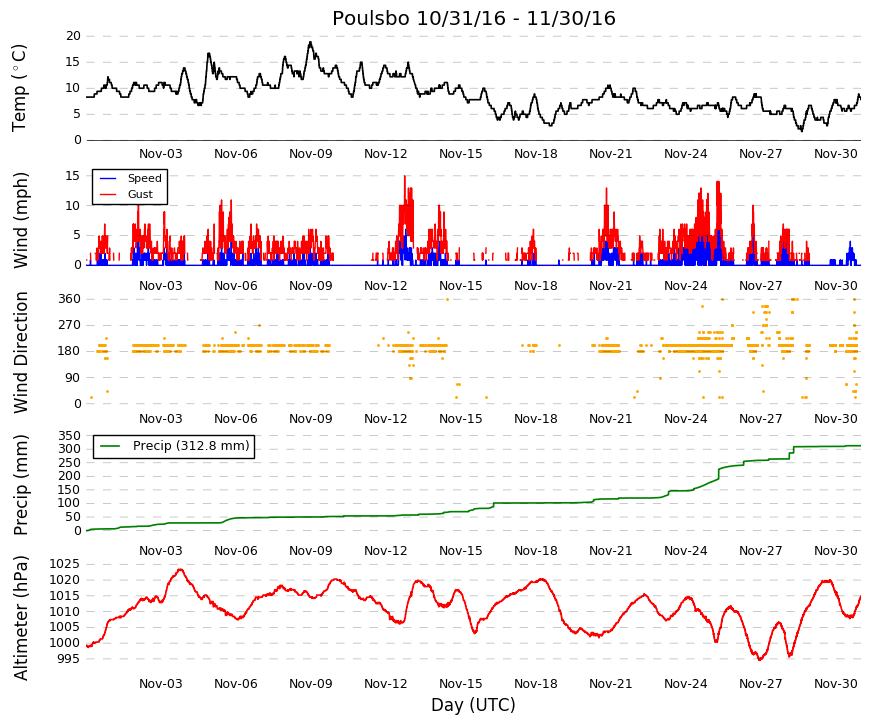Image resolution: width=871 pixels, height=725 pixels.
Task: Click Nov-09 tick under temperature plot
Action: coord(311,154)
